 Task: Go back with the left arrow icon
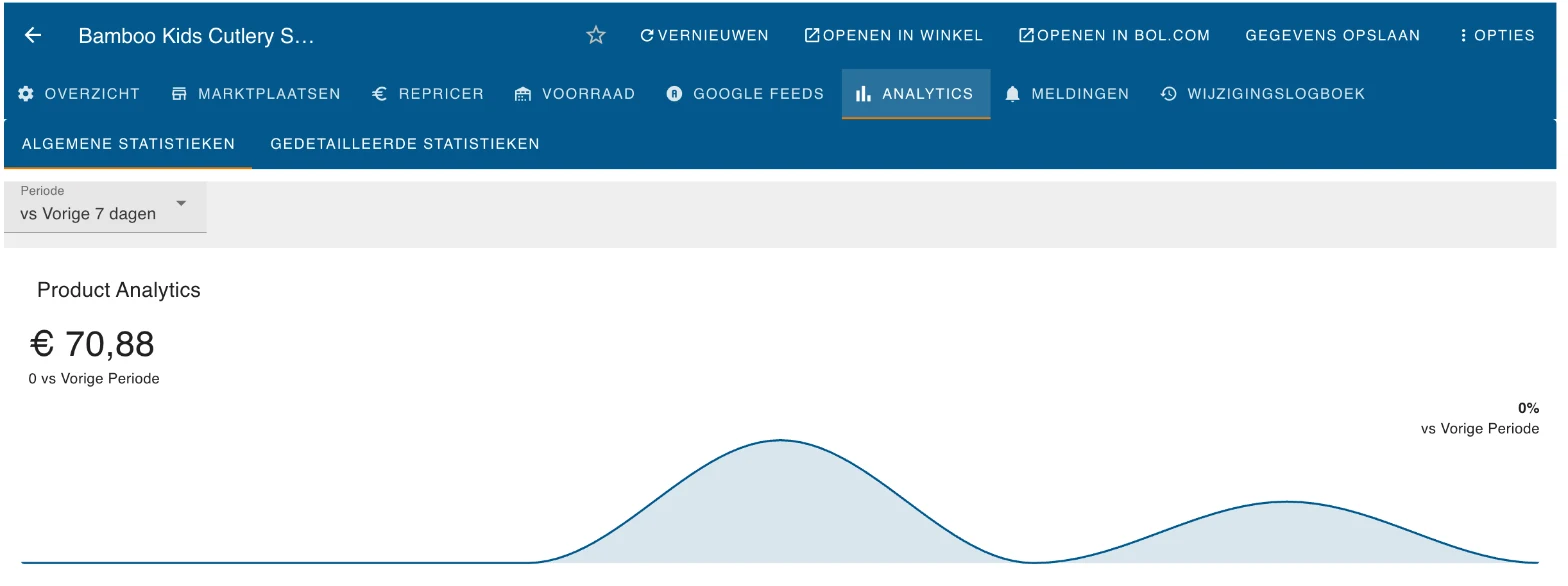click(x=33, y=35)
